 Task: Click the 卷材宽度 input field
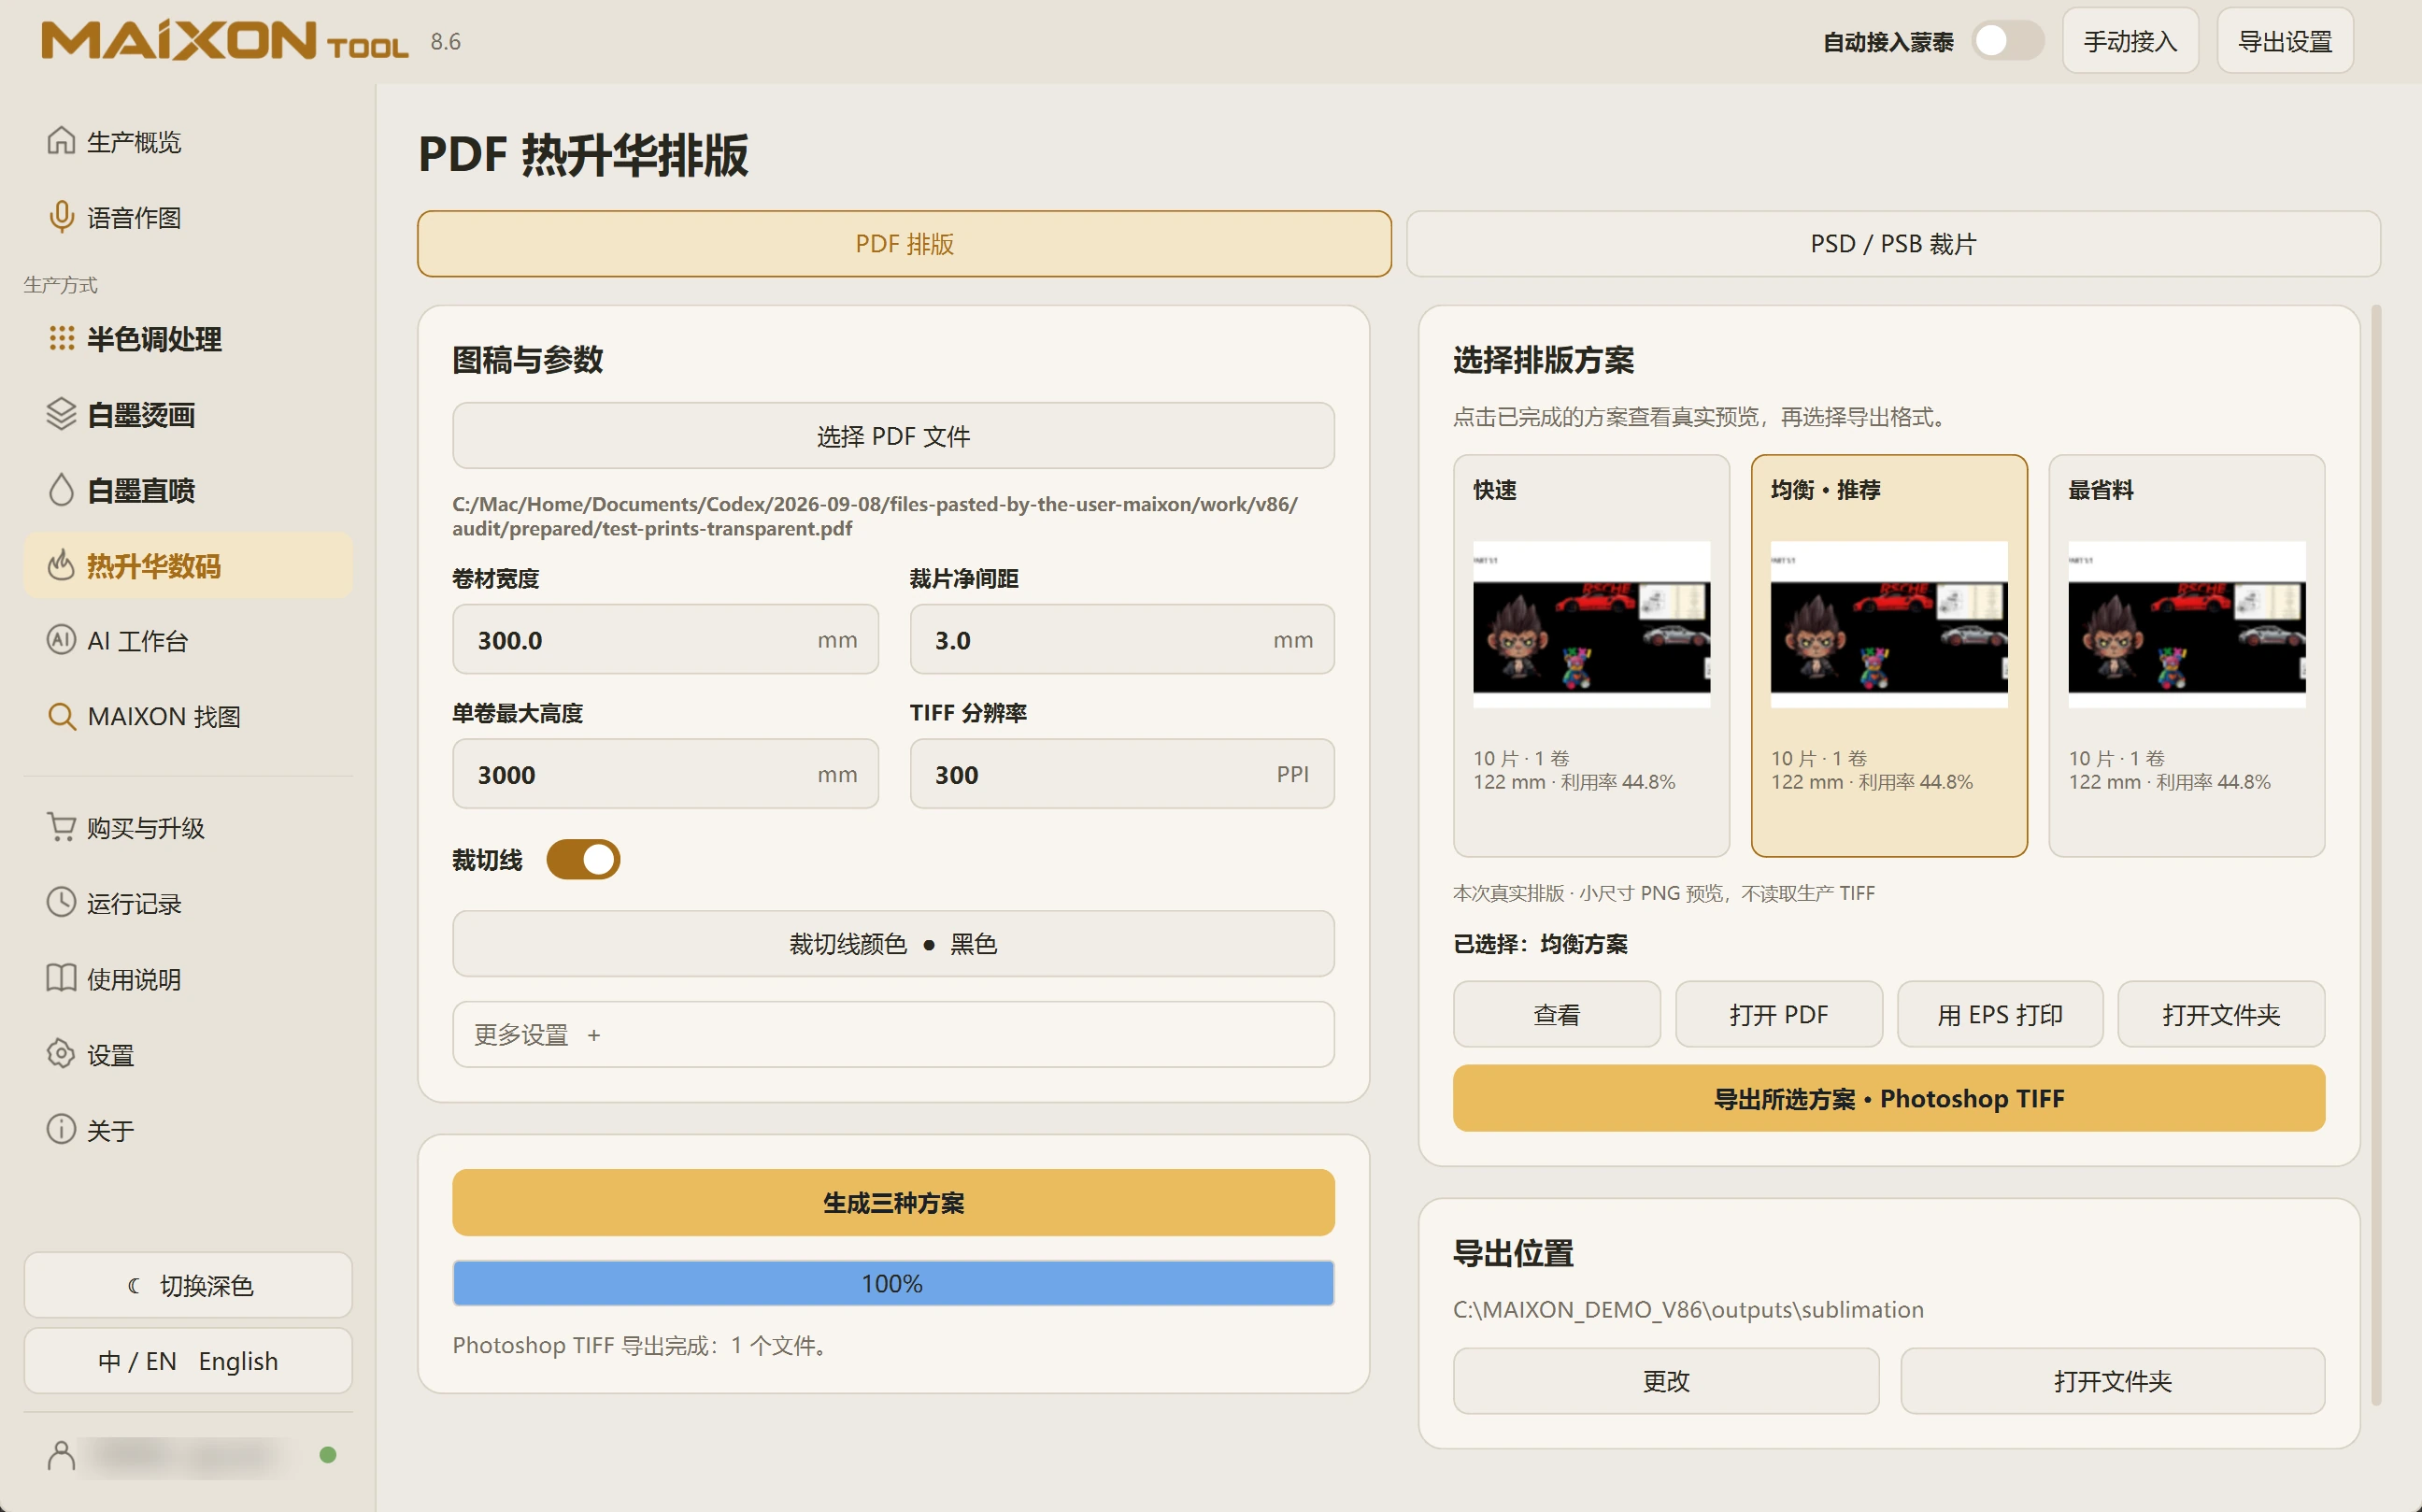(665, 640)
